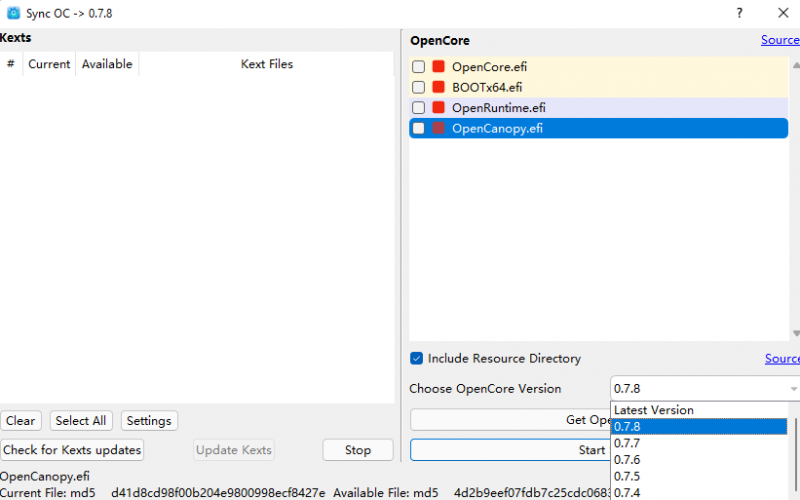Click the file list scroll-up arrow
Image resolution: width=800 pixels, height=500 pixels.
click(796, 65)
